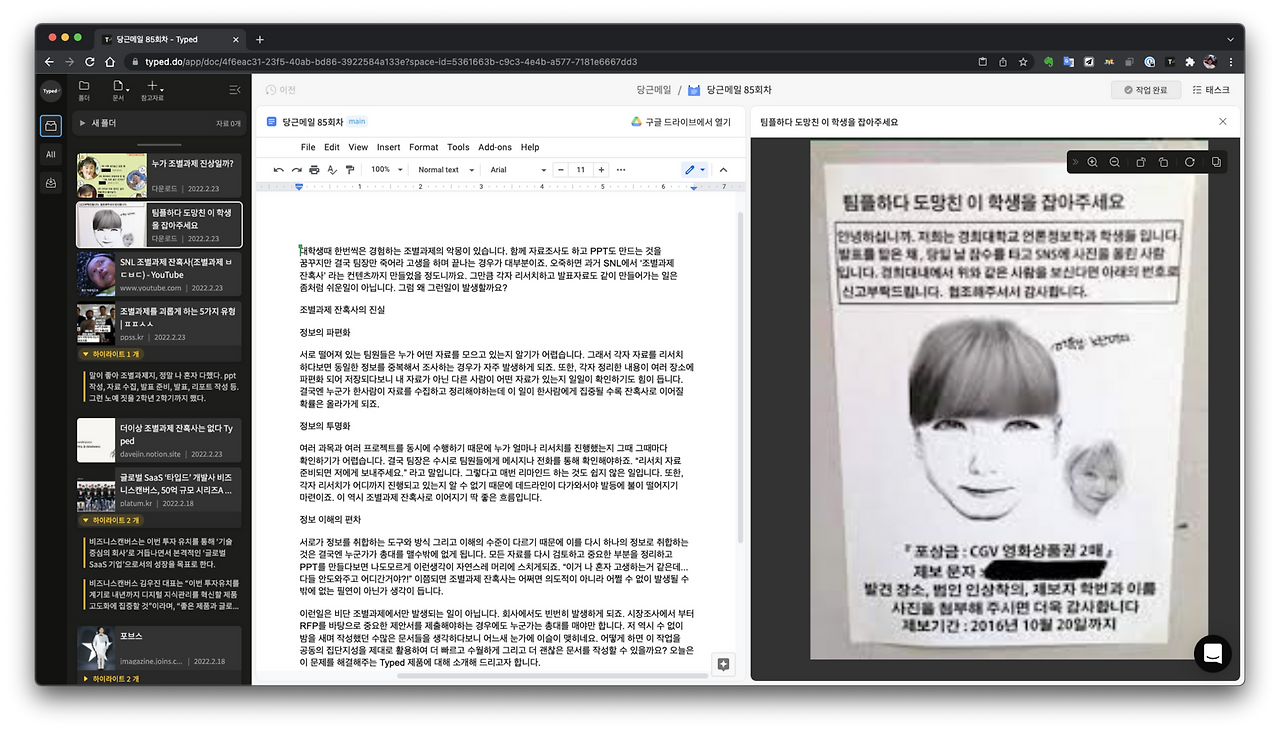Open the download tray icon in the left rail
Viewport: 1280px width, 732px height.
[x=50, y=183]
